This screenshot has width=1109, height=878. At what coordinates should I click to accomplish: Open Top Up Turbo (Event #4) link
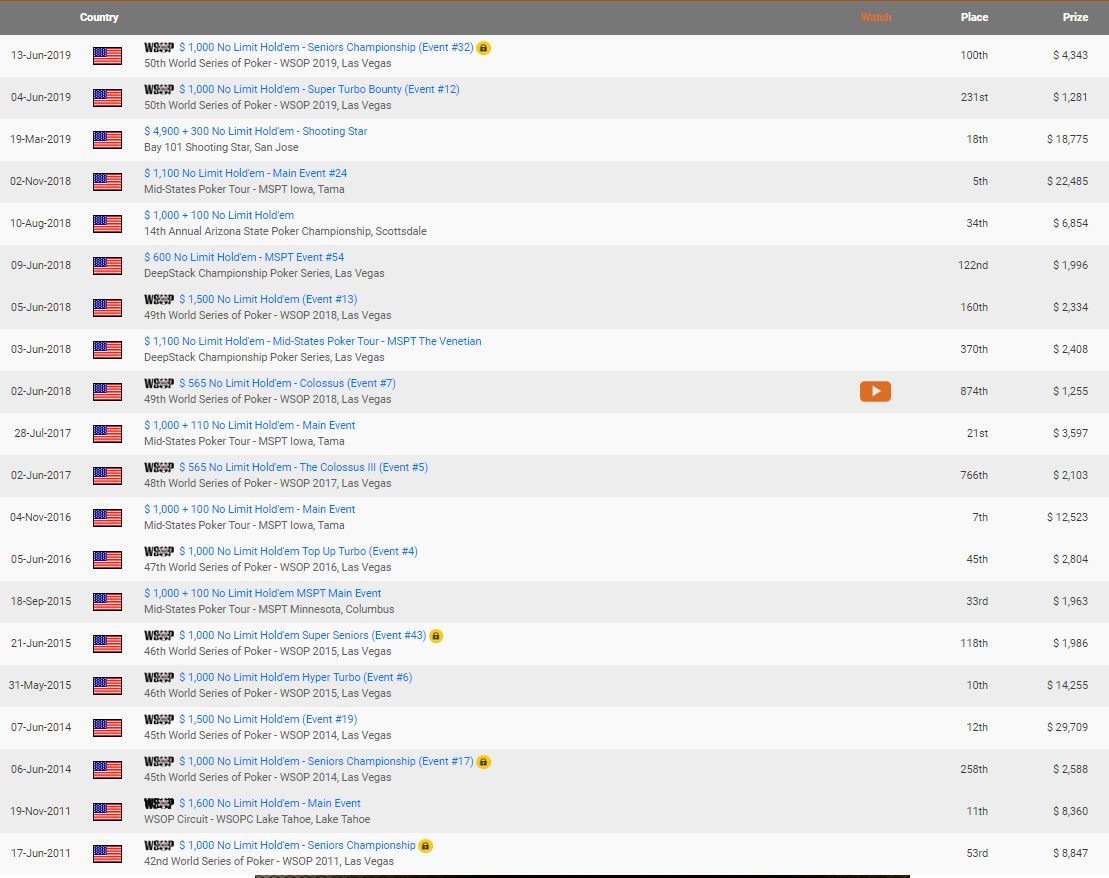click(298, 551)
